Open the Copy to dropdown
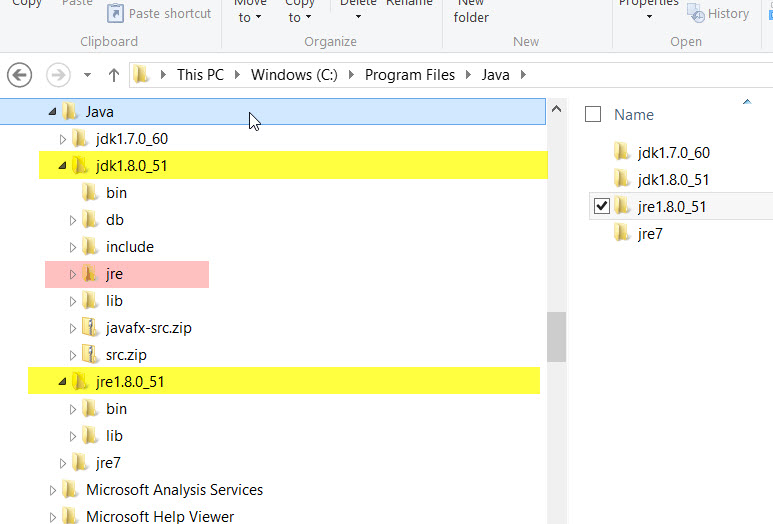 coord(300,12)
